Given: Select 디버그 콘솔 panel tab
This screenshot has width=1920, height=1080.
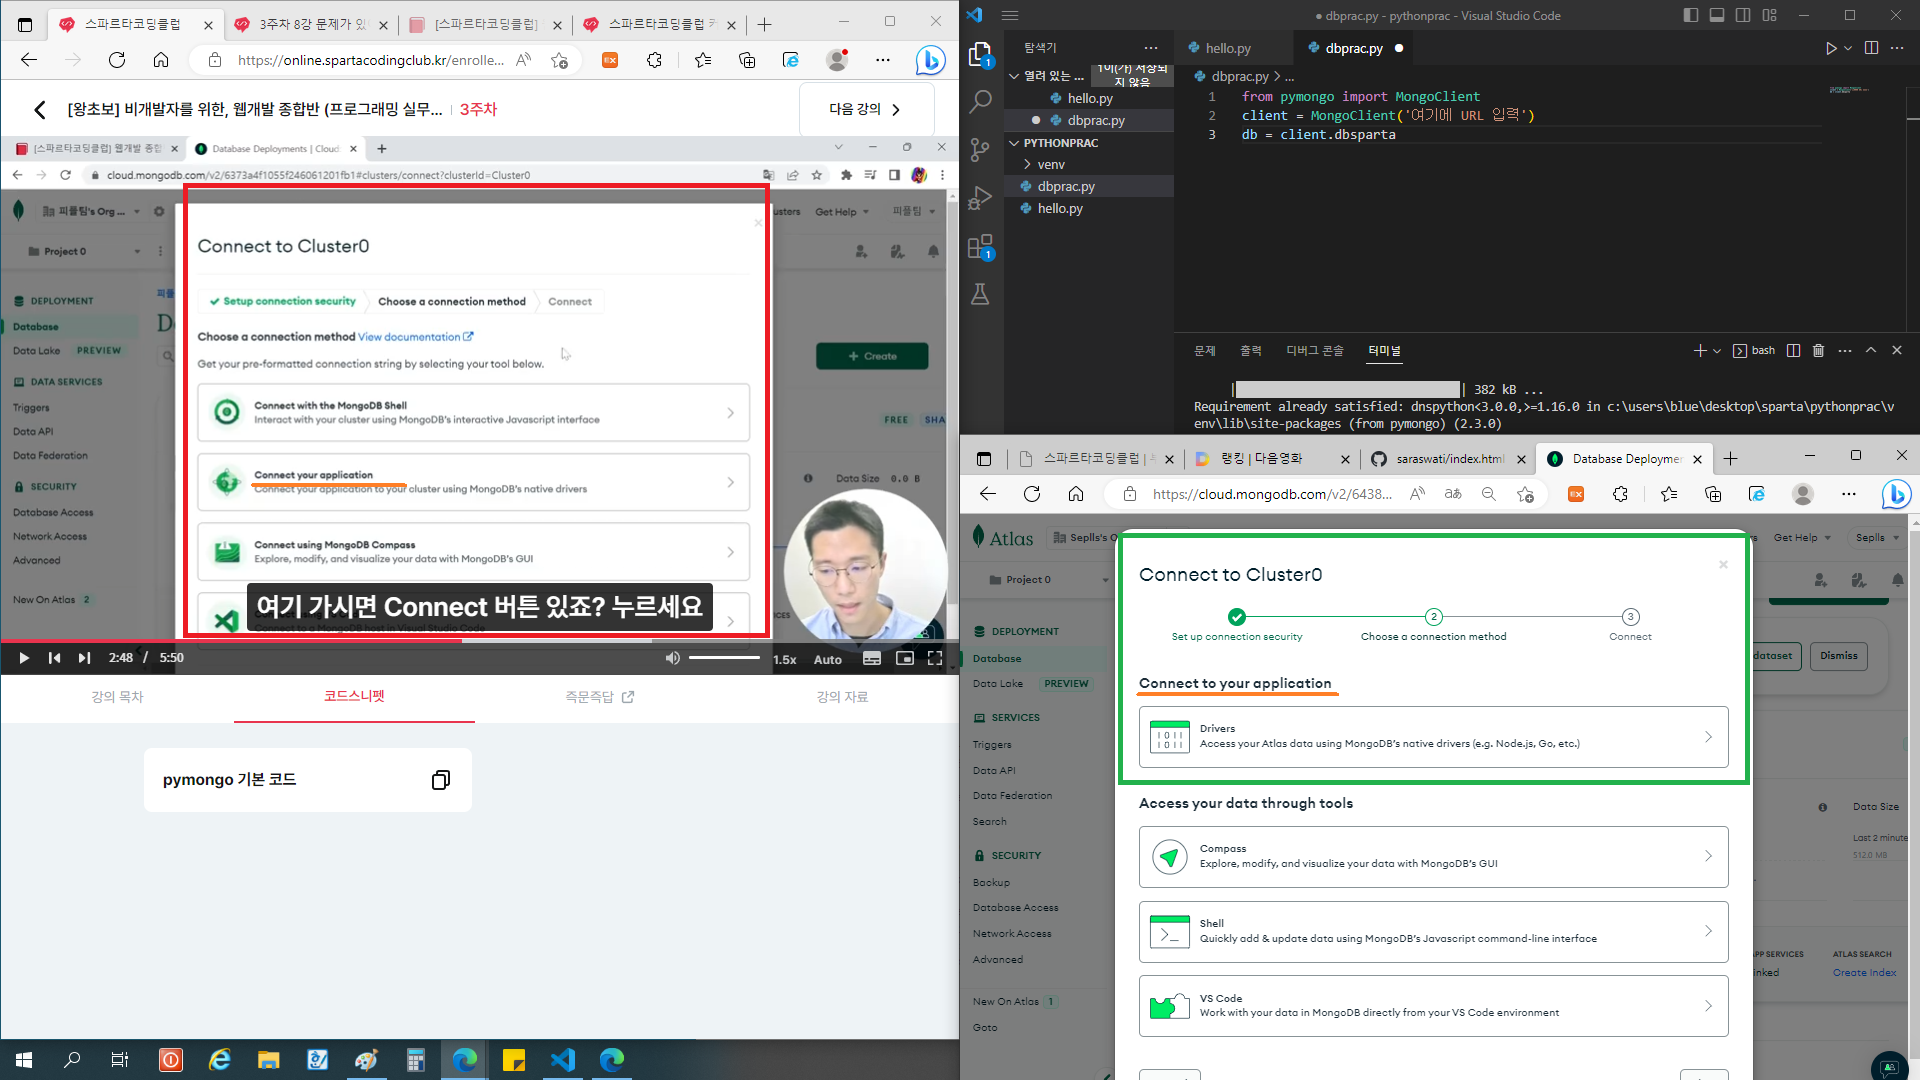Looking at the screenshot, I should click(x=1315, y=351).
